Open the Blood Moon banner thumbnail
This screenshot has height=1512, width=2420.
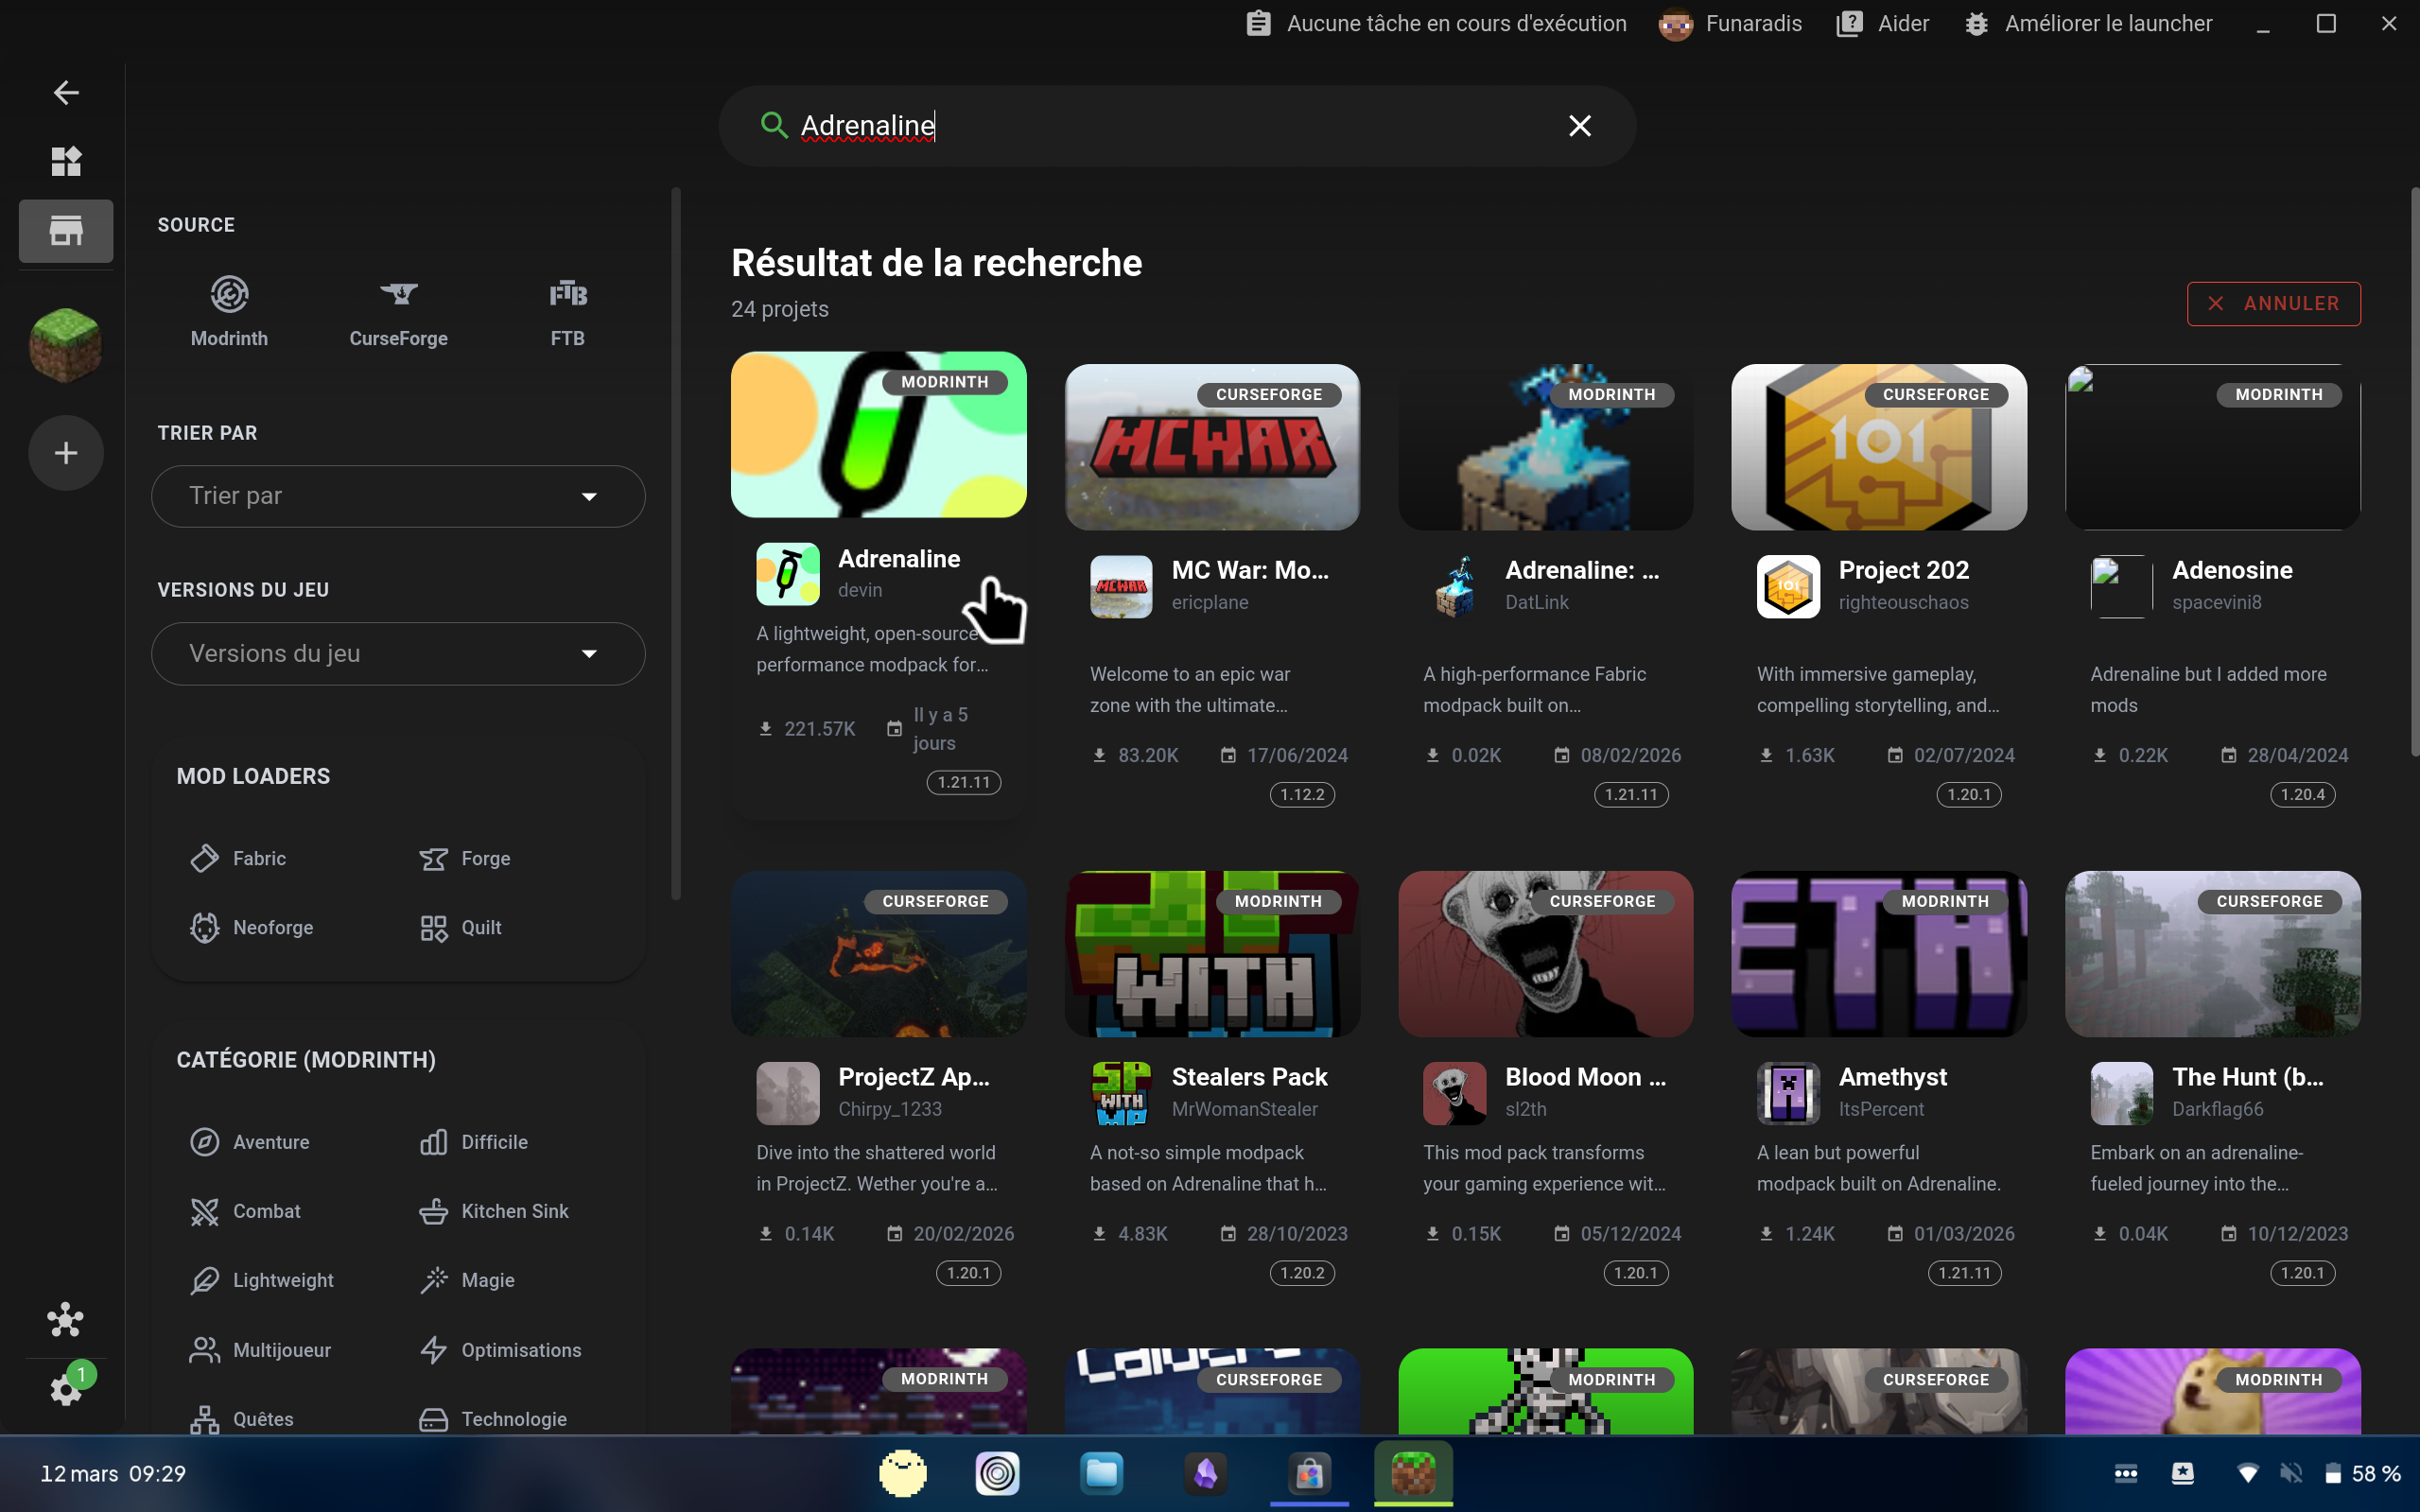[x=1545, y=954]
